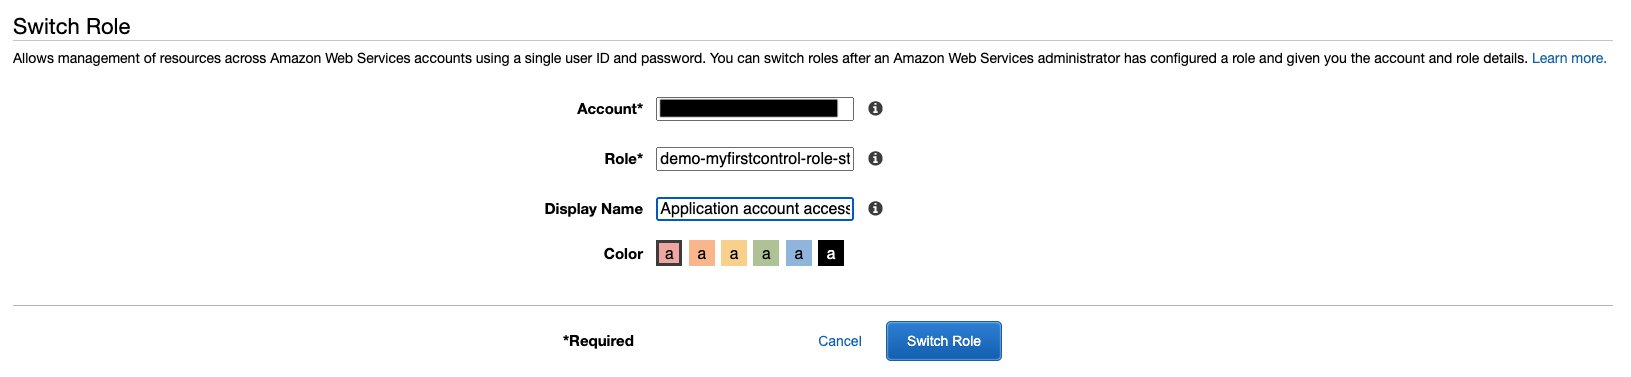Click the Color label text
Image resolution: width=1631 pixels, height=377 pixels.
[623, 254]
